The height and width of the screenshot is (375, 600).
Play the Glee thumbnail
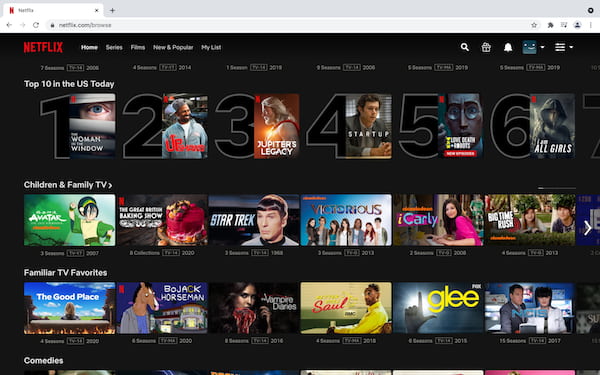click(438, 308)
